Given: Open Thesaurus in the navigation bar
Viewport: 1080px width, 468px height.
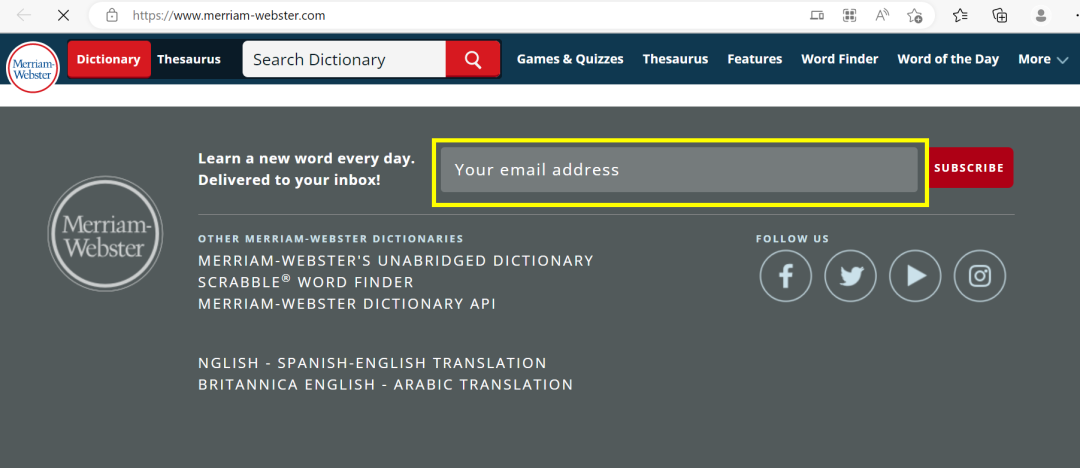Looking at the screenshot, I should coord(675,59).
